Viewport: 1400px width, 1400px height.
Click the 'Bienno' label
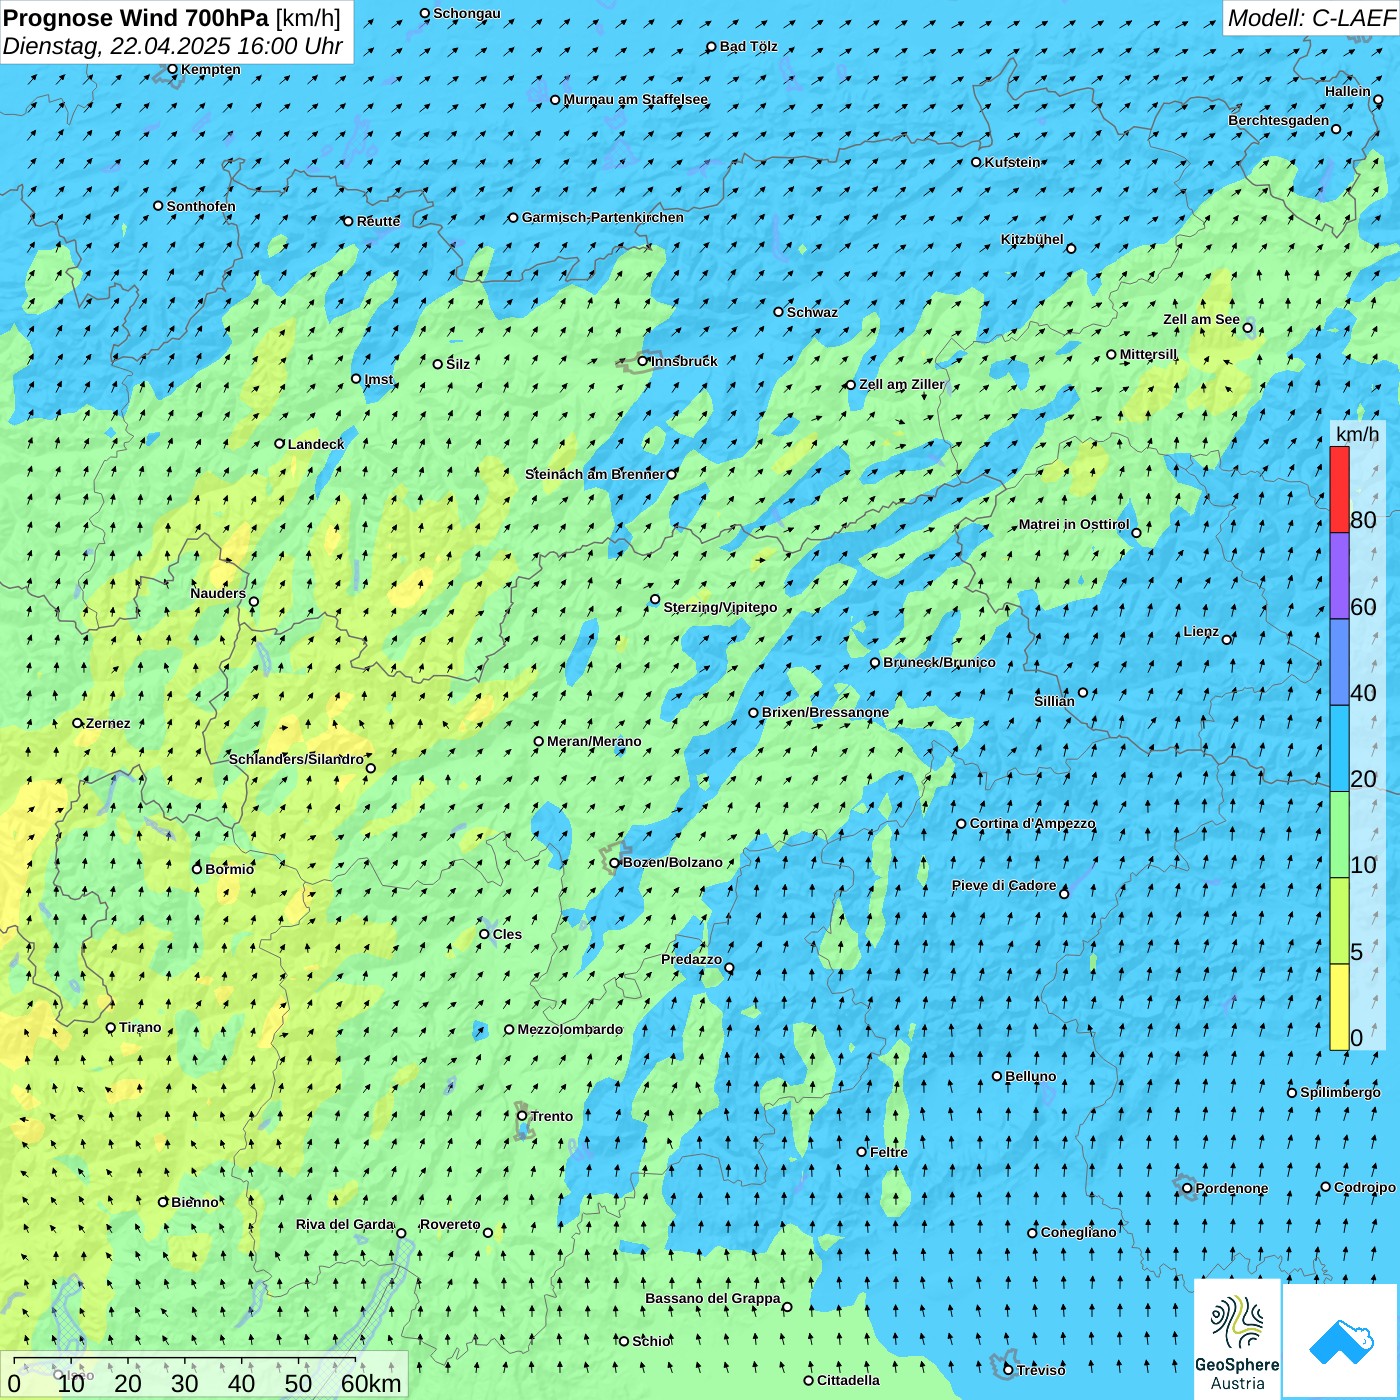click(x=195, y=1202)
